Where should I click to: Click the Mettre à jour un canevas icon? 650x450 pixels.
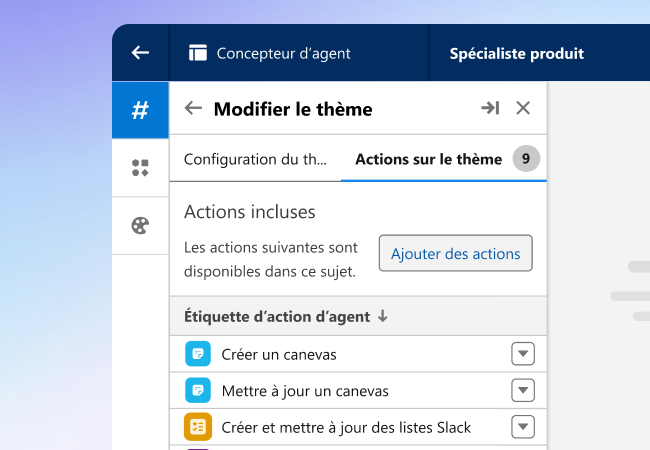[x=198, y=390]
